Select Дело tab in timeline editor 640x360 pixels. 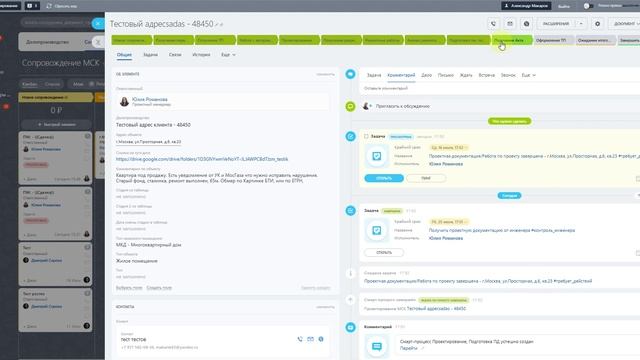tap(427, 75)
